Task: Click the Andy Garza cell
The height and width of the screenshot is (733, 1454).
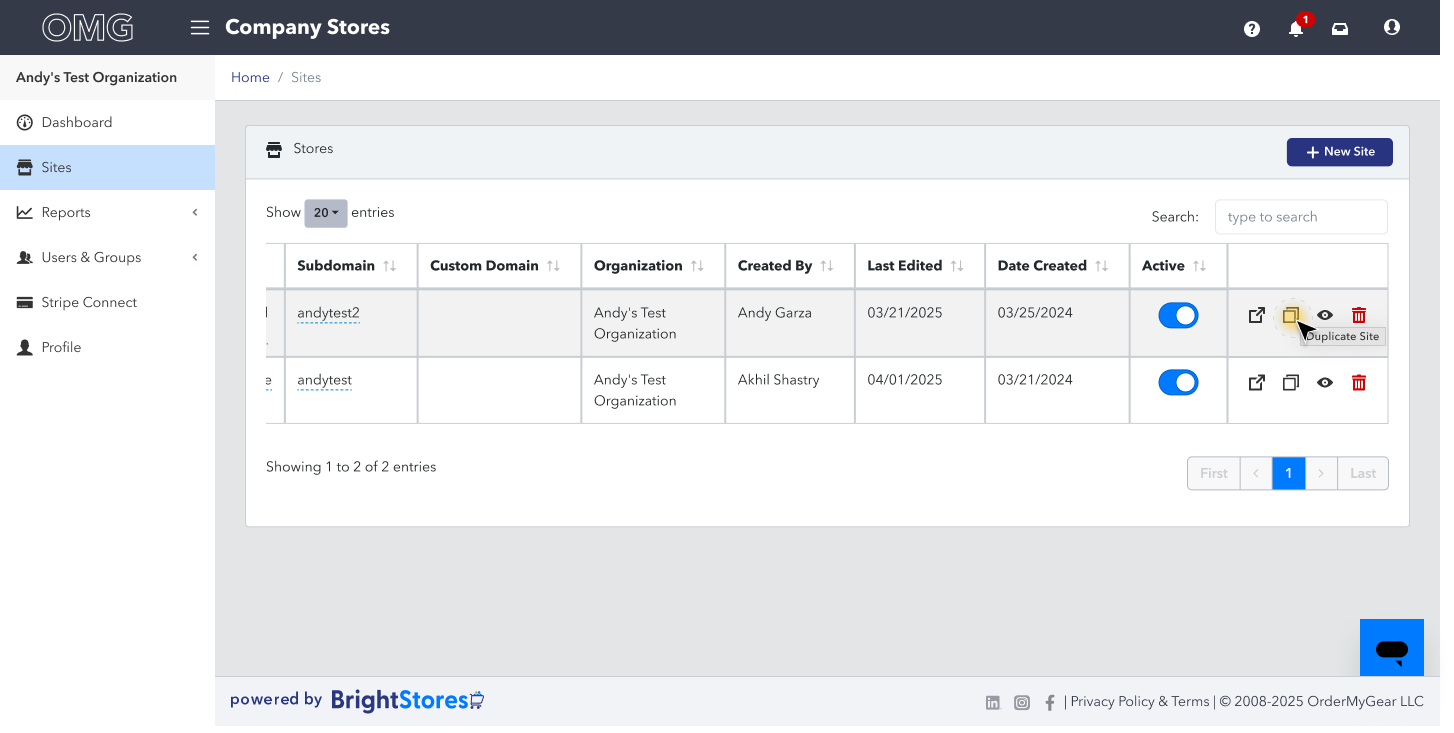Action: [x=790, y=323]
